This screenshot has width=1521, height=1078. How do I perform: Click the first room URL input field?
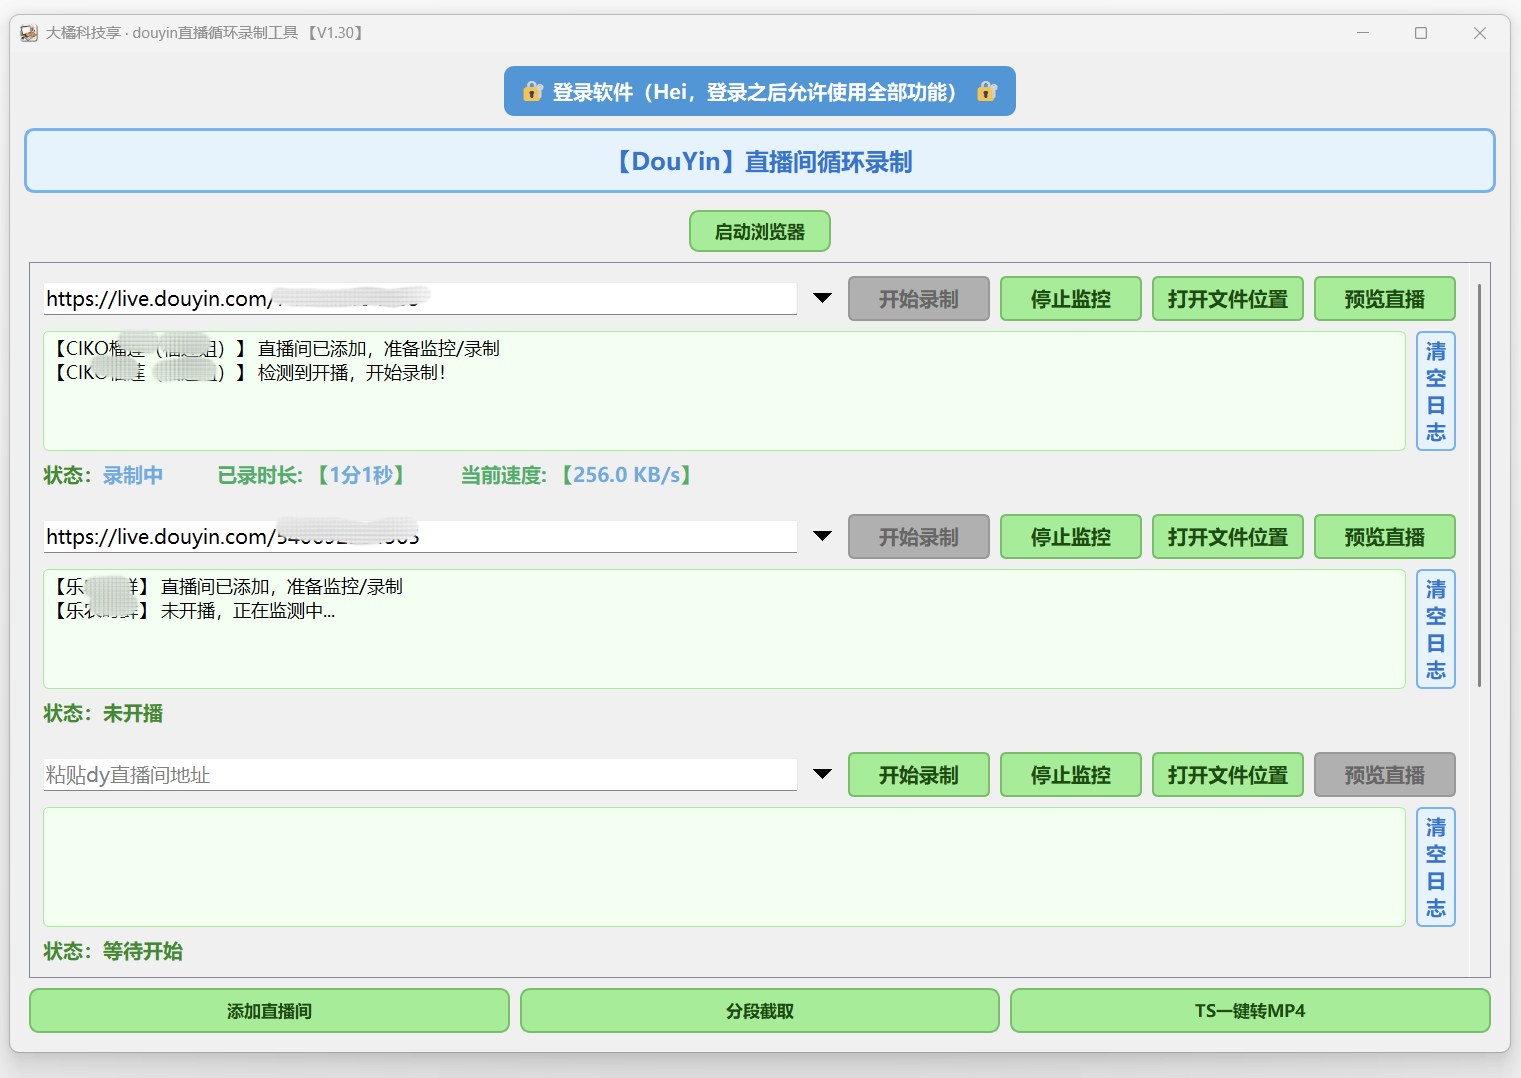[420, 299]
